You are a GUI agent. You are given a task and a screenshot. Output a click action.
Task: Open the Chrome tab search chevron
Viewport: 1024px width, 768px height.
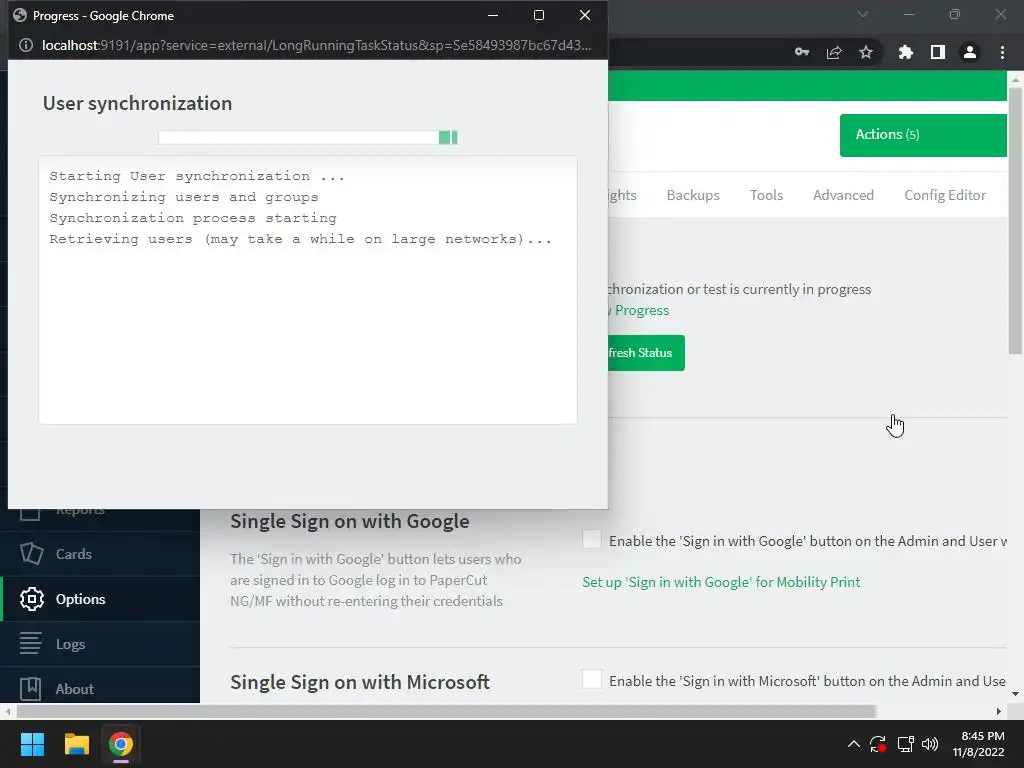pyautogui.click(x=863, y=14)
